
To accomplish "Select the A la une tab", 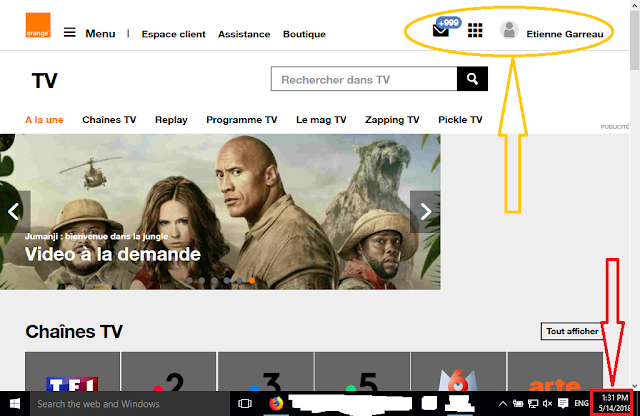I will pyautogui.click(x=44, y=120).
